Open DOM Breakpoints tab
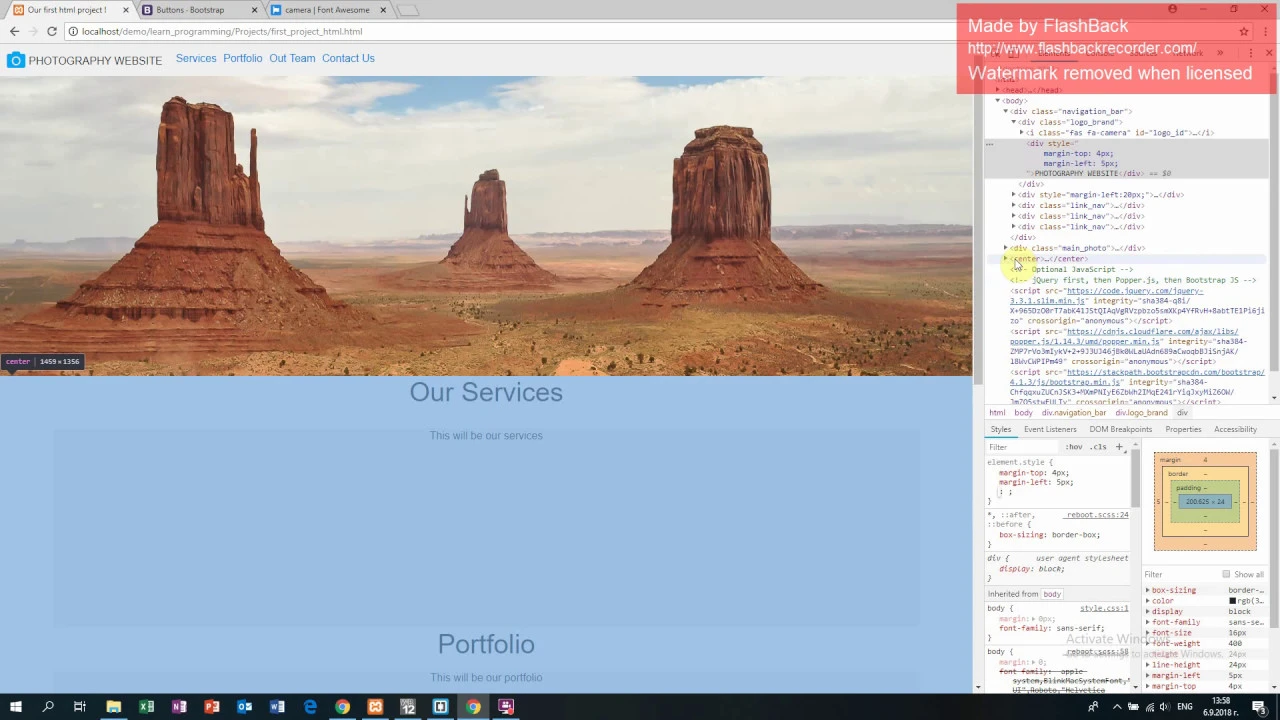Image resolution: width=1280 pixels, height=720 pixels. click(x=1120, y=430)
